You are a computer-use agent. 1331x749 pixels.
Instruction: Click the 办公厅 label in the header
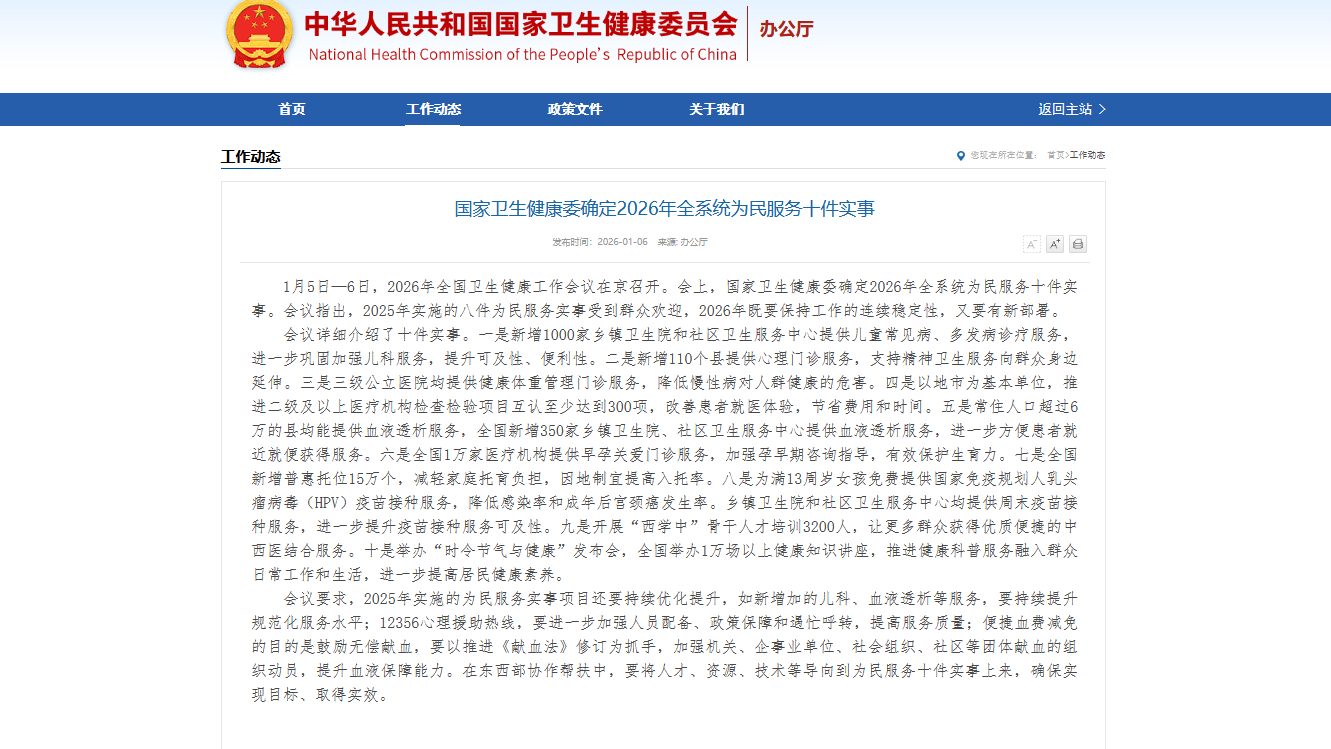(786, 28)
